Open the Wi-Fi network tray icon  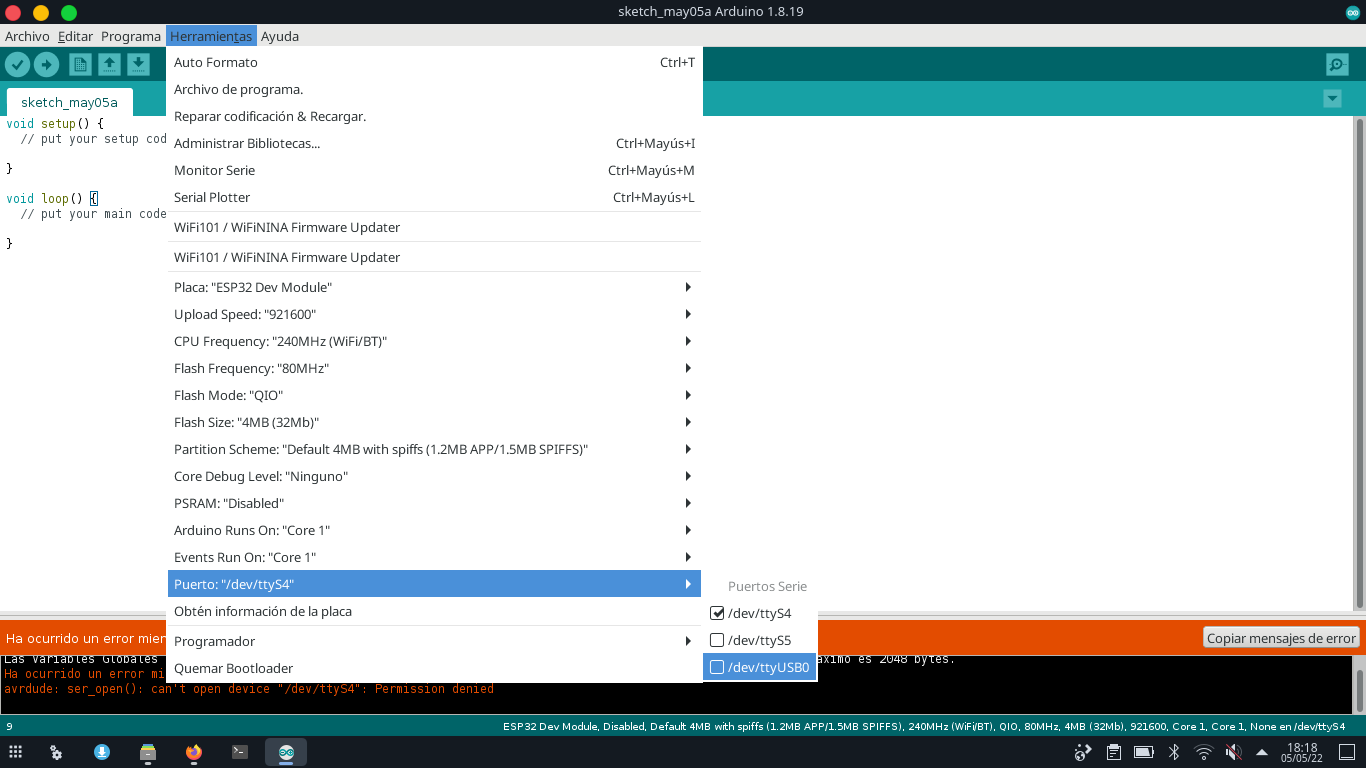coord(1204,752)
